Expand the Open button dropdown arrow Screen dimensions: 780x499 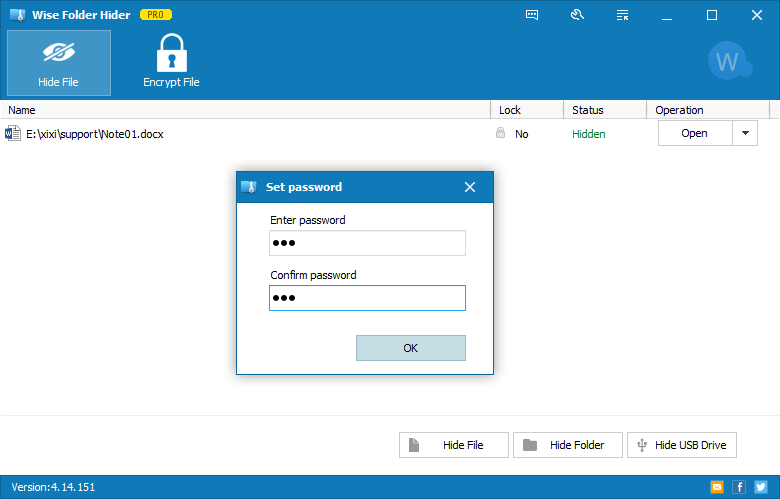745,133
